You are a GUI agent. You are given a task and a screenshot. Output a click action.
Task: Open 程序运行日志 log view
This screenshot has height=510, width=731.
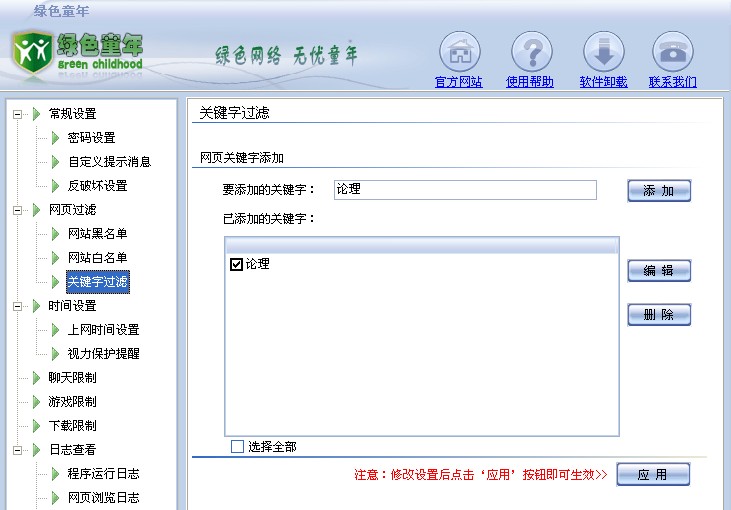[103, 474]
